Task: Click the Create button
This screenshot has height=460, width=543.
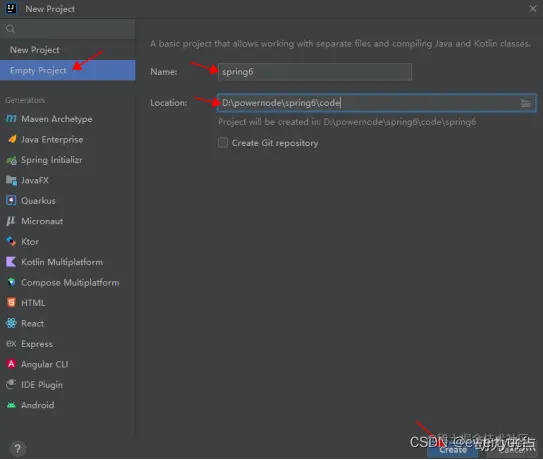Action: (x=453, y=450)
